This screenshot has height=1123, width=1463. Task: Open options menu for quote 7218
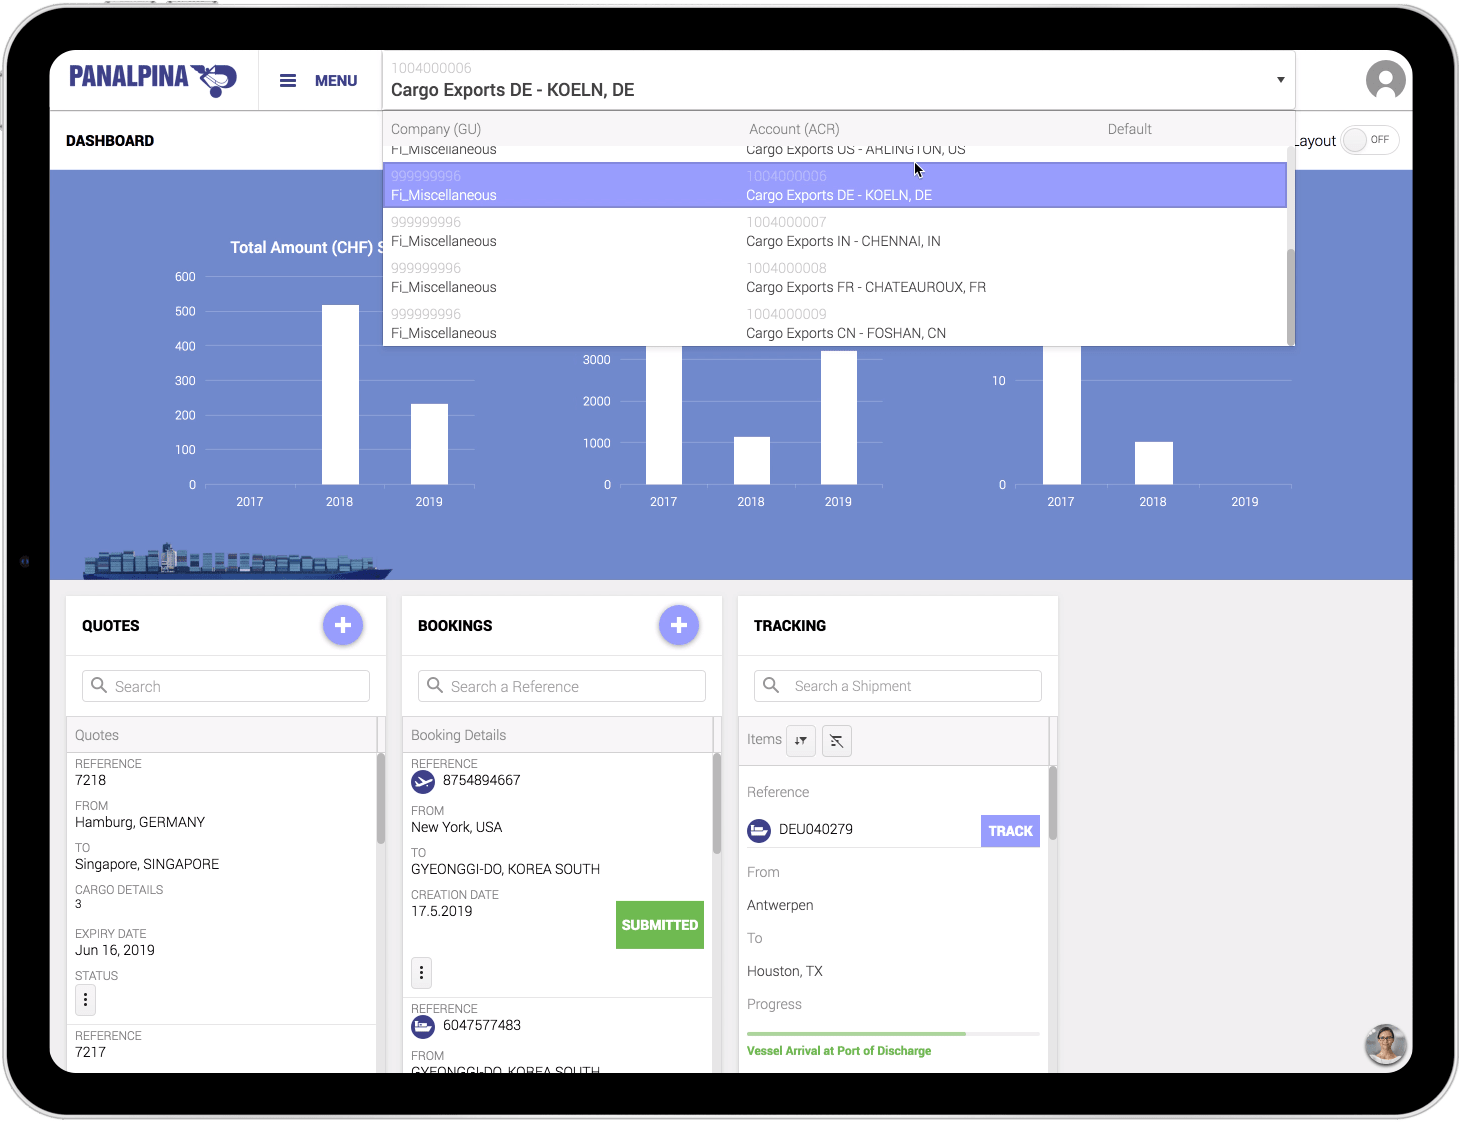[86, 999]
